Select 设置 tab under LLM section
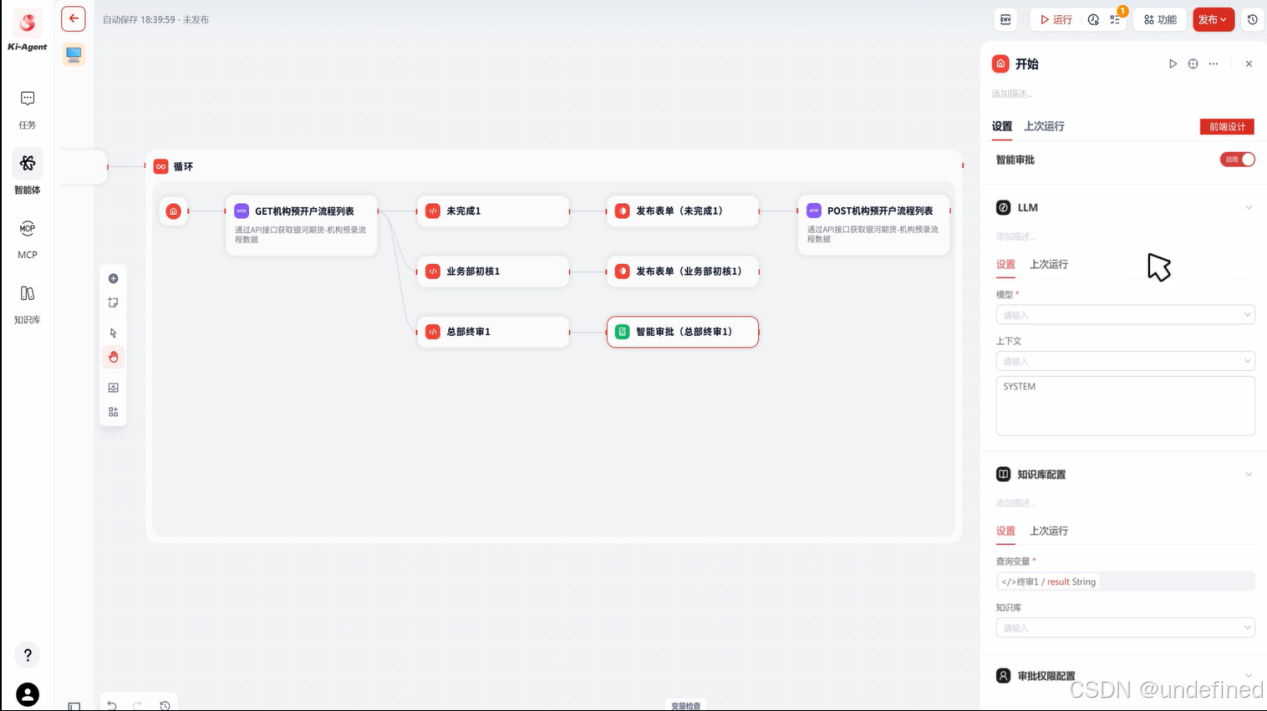1267x711 pixels. (1006, 264)
